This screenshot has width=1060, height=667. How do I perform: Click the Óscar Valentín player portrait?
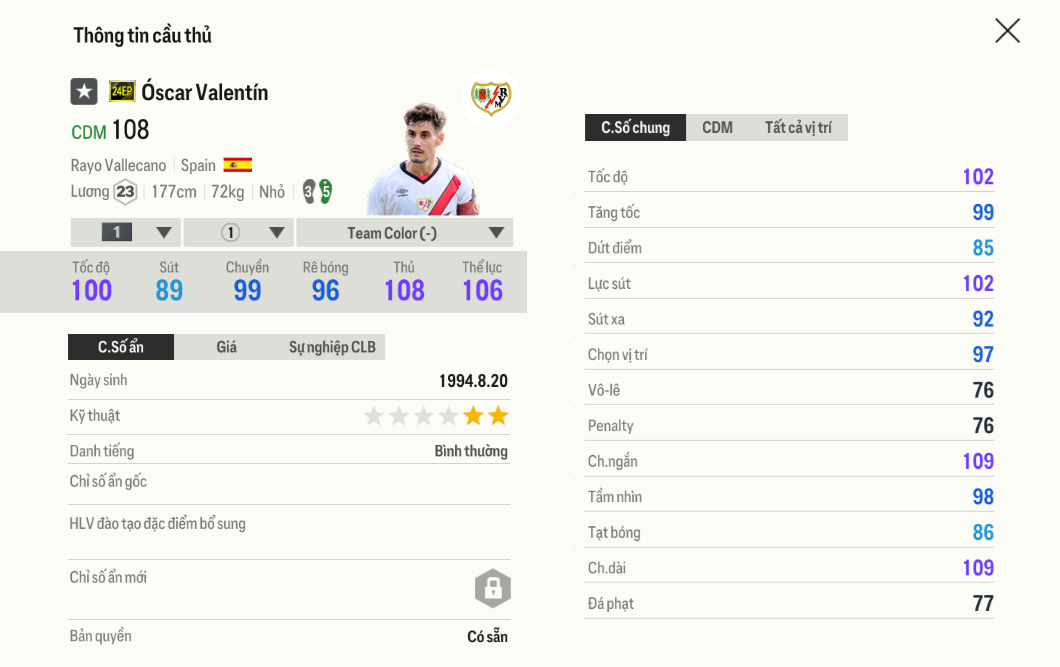click(422, 160)
